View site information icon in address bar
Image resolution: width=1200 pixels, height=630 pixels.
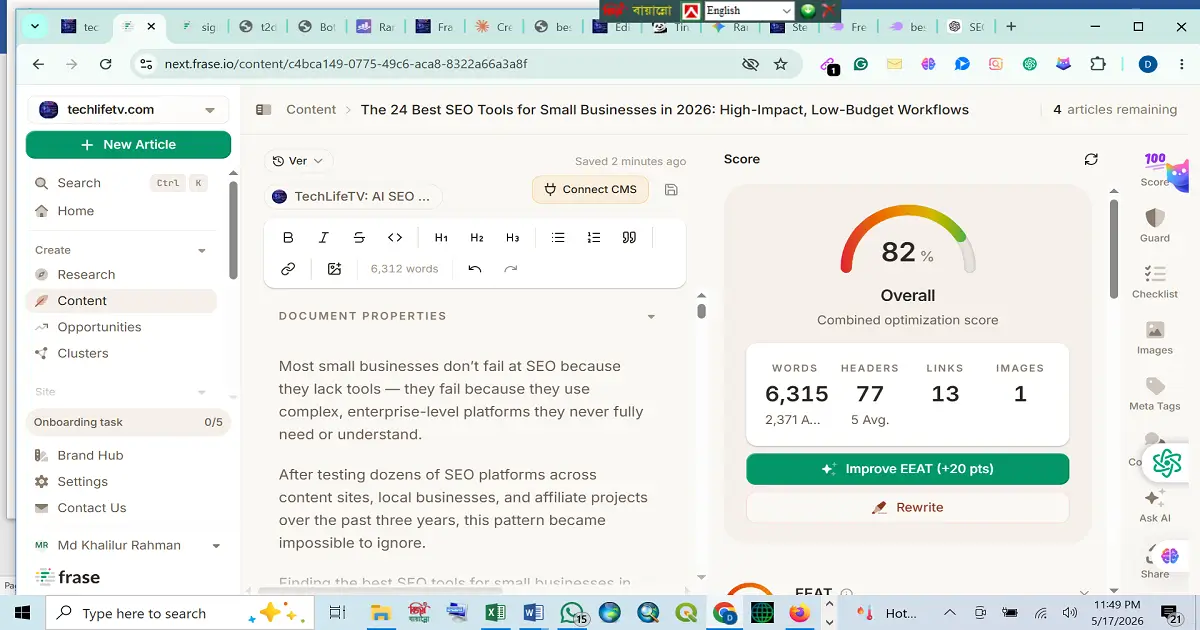tap(146, 64)
